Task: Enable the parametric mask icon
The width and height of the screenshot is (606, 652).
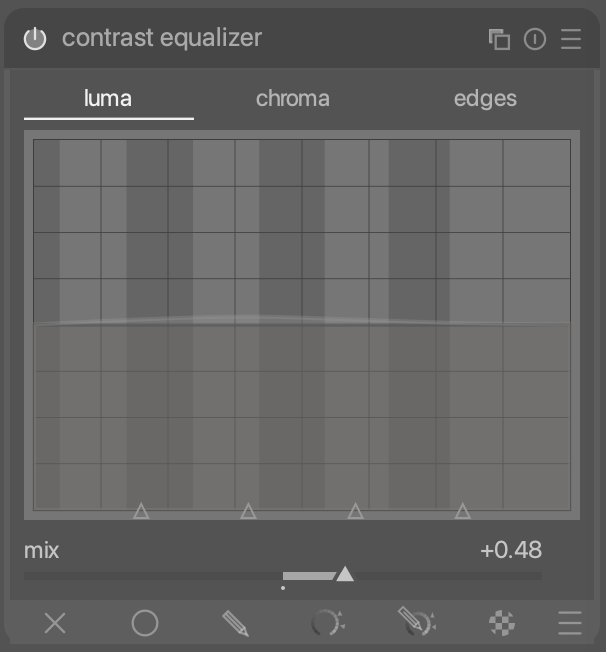Action: [x=326, y=624]
